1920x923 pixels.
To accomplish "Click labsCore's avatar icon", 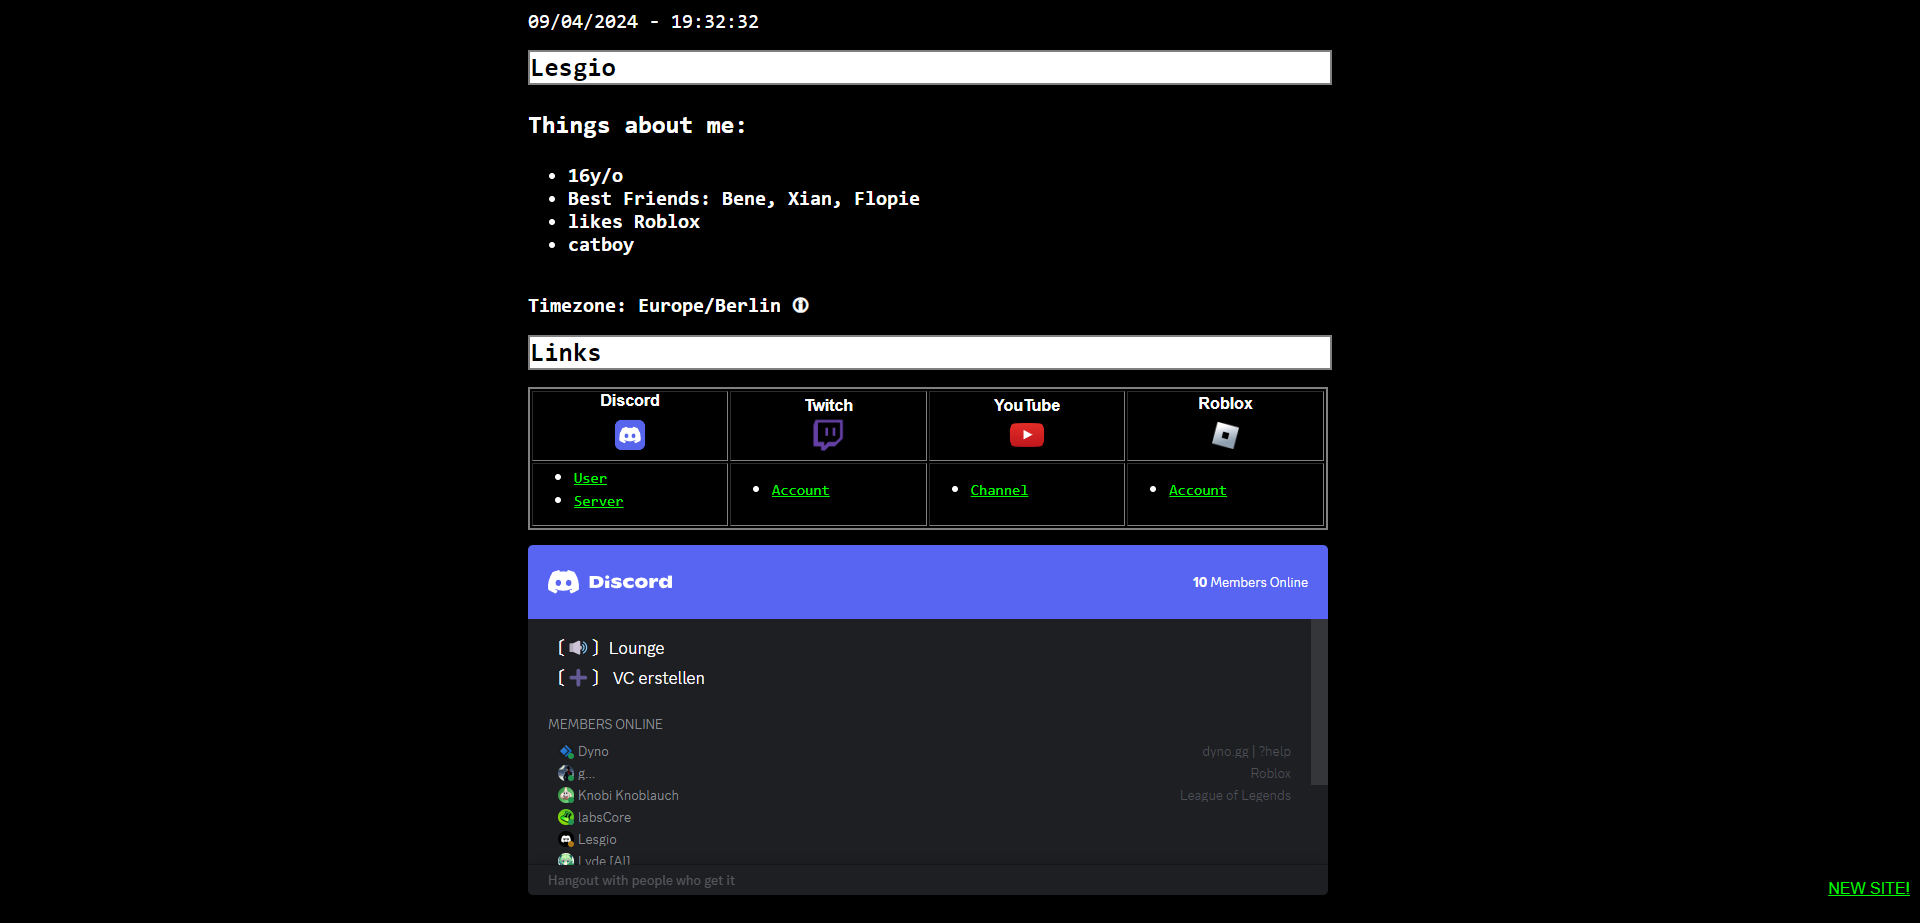I will pyautogui.click(x=566, y=818).
